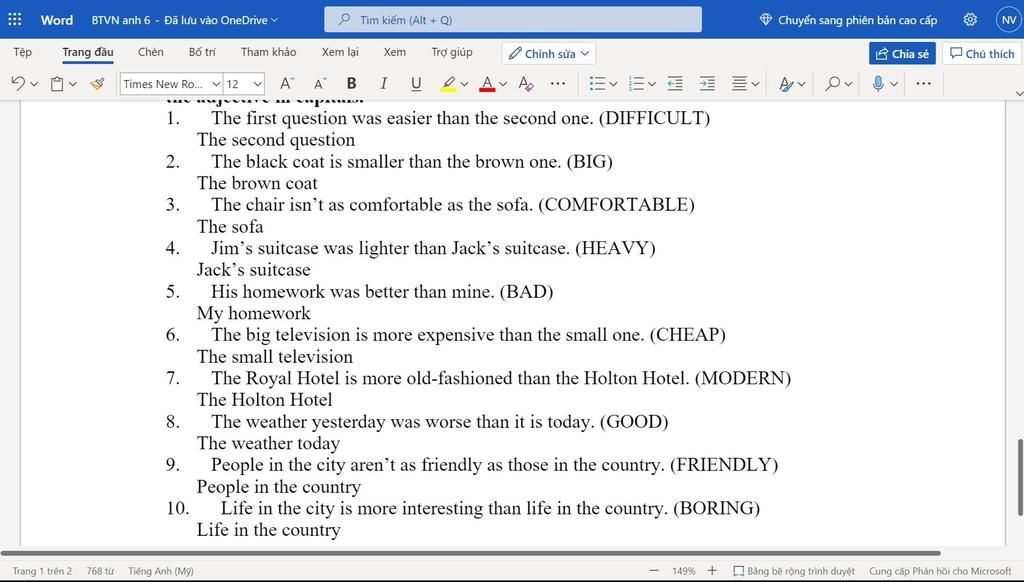Open the Settings gear icon
1024x582 pixels.
[x=970, y=20]
